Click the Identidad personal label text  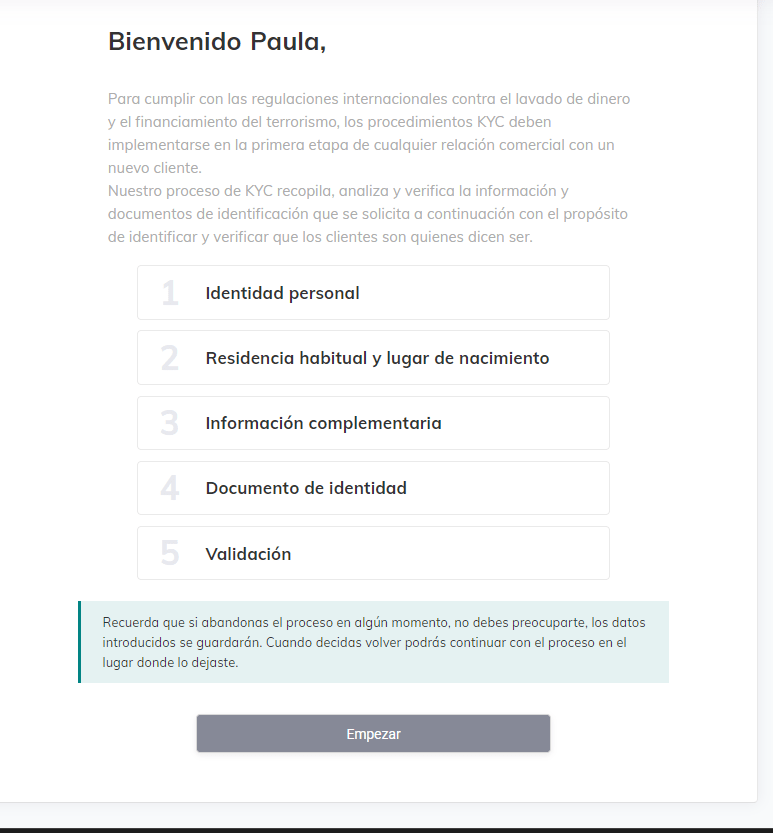[282, 293]
